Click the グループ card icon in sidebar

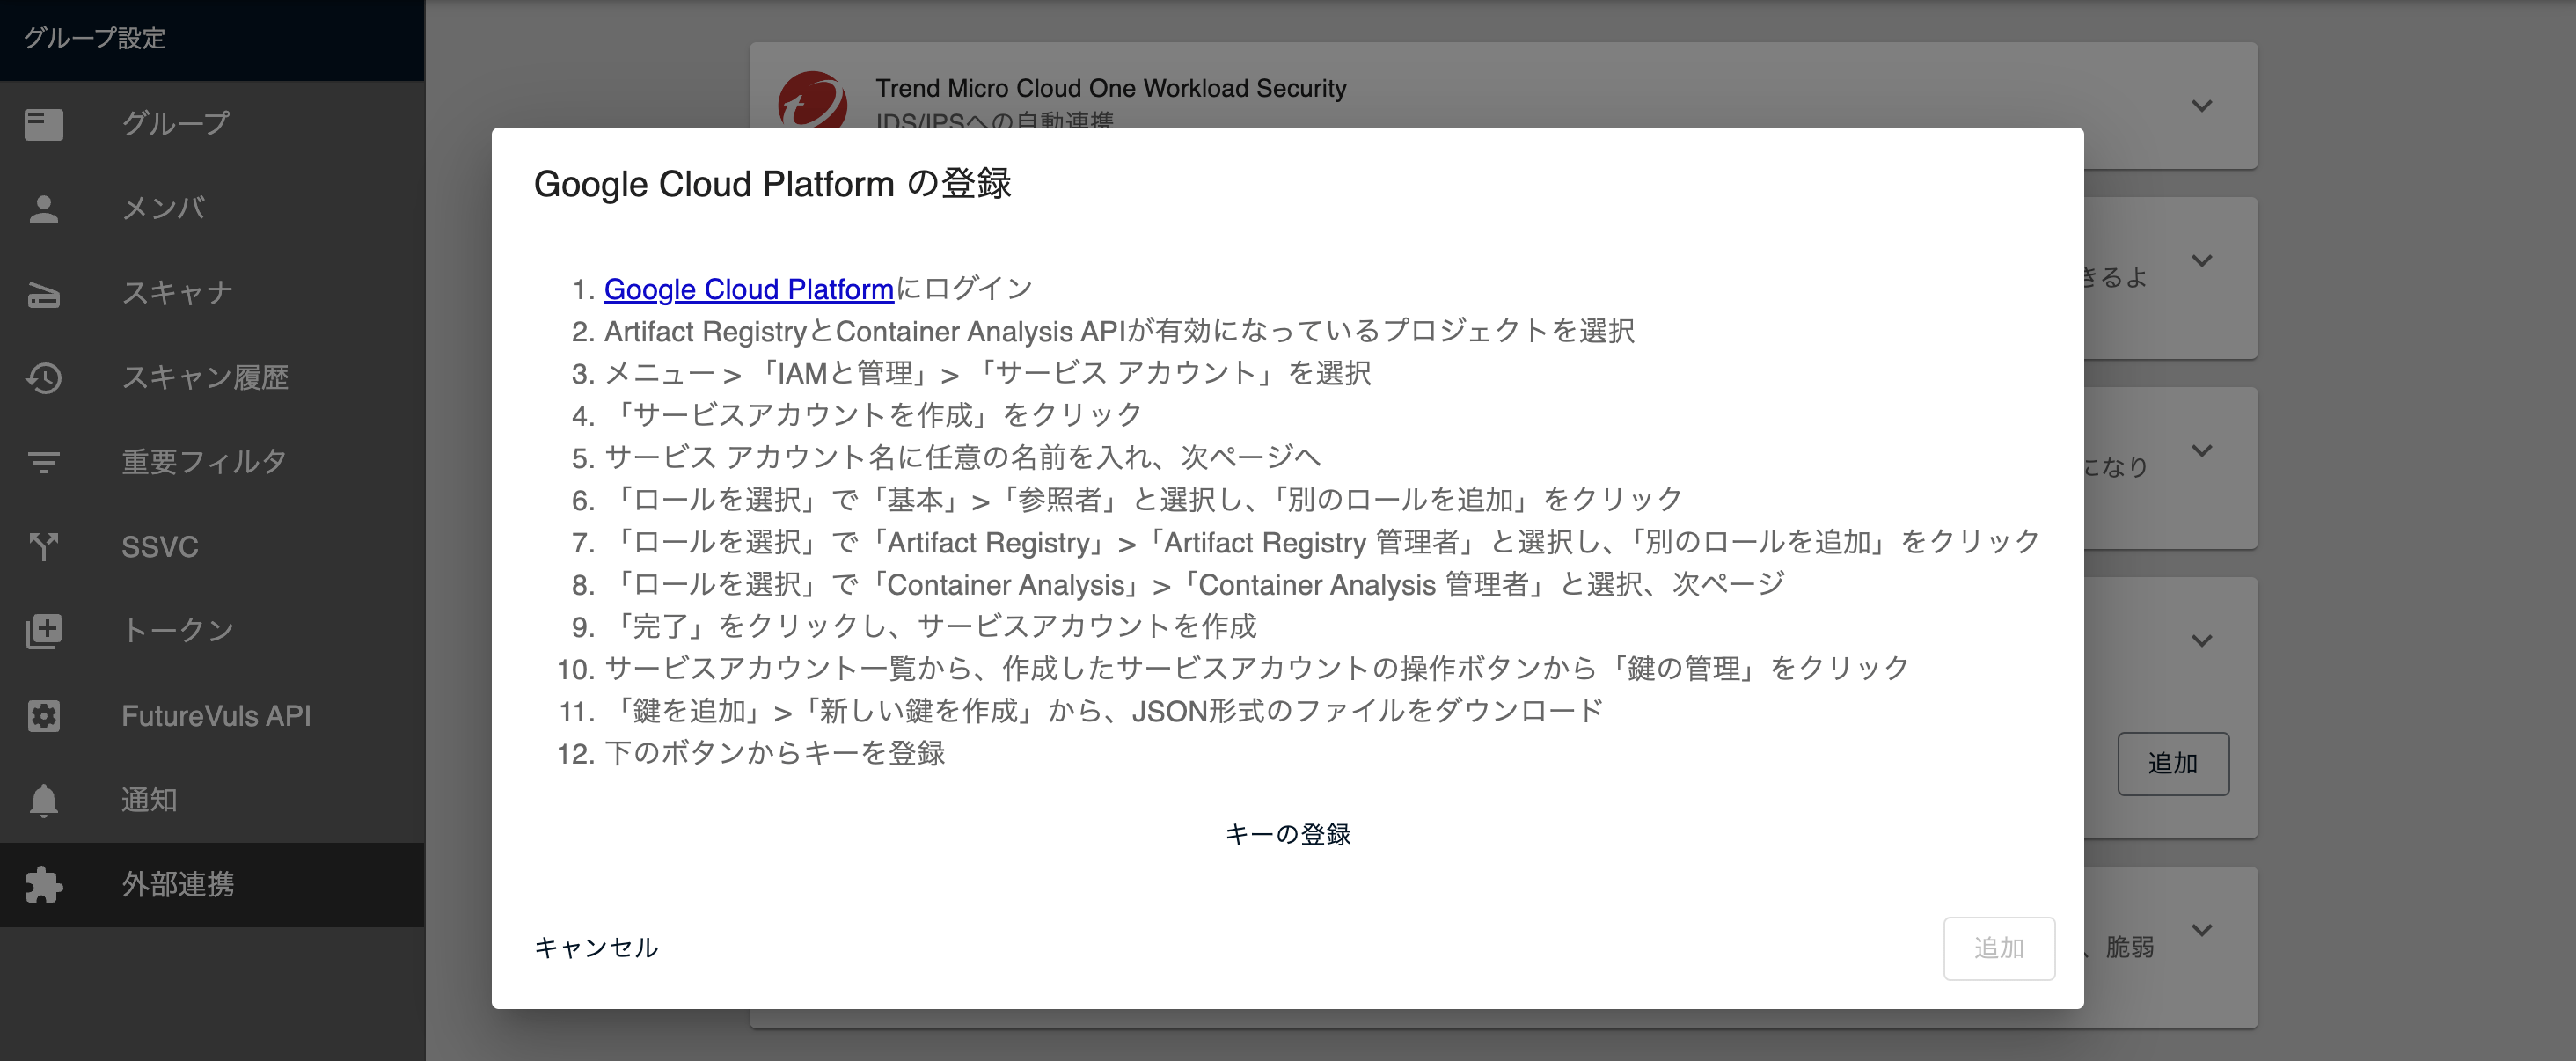click(x=44, y=124)
